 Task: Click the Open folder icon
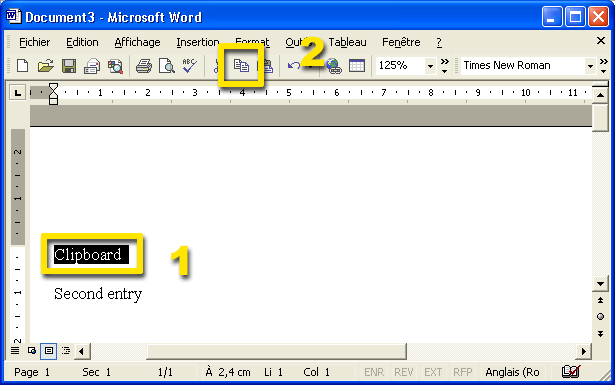[45, 65]
